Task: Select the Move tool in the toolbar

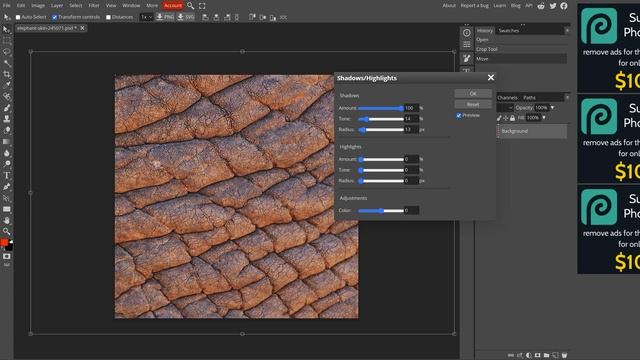Action: tap(7, 29)
